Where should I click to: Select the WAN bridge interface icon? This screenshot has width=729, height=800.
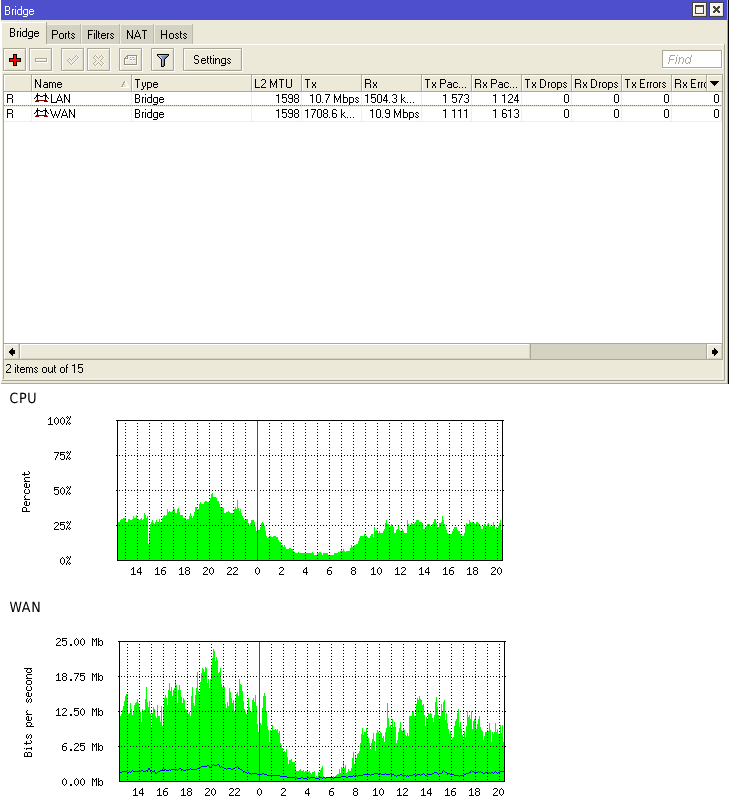click(41, 113)
